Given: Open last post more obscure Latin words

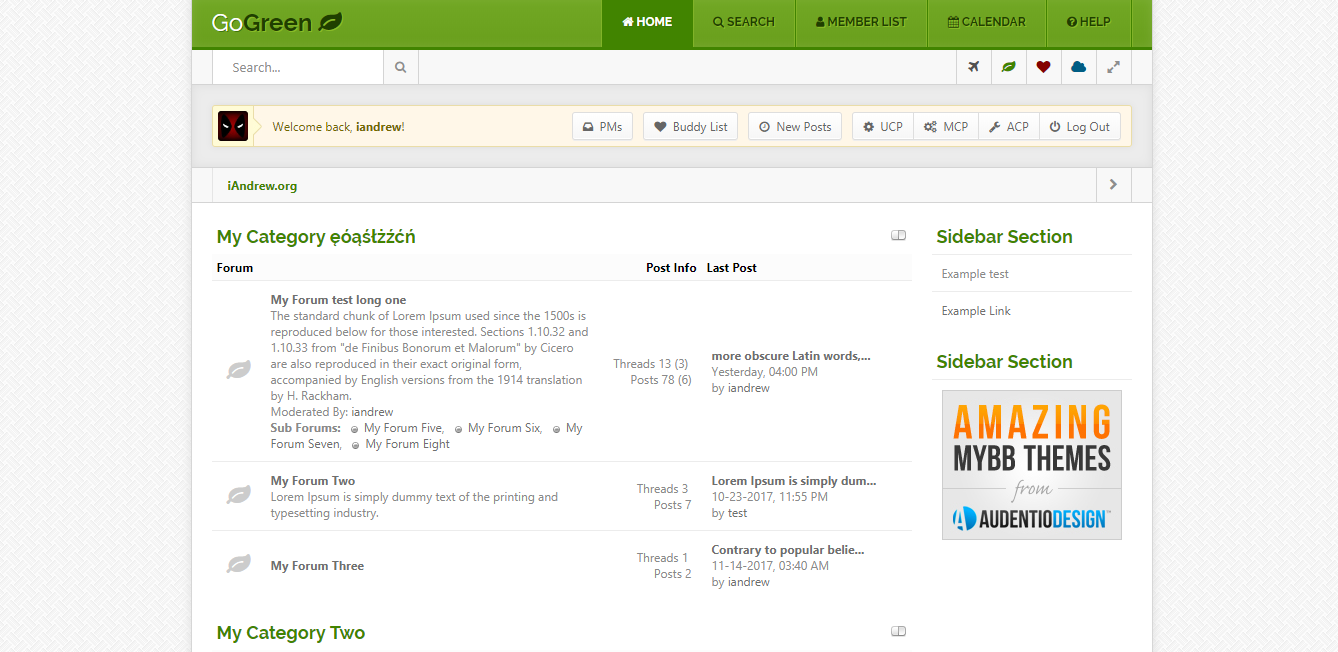Looking at the screenshot, I should coord(791,356).
